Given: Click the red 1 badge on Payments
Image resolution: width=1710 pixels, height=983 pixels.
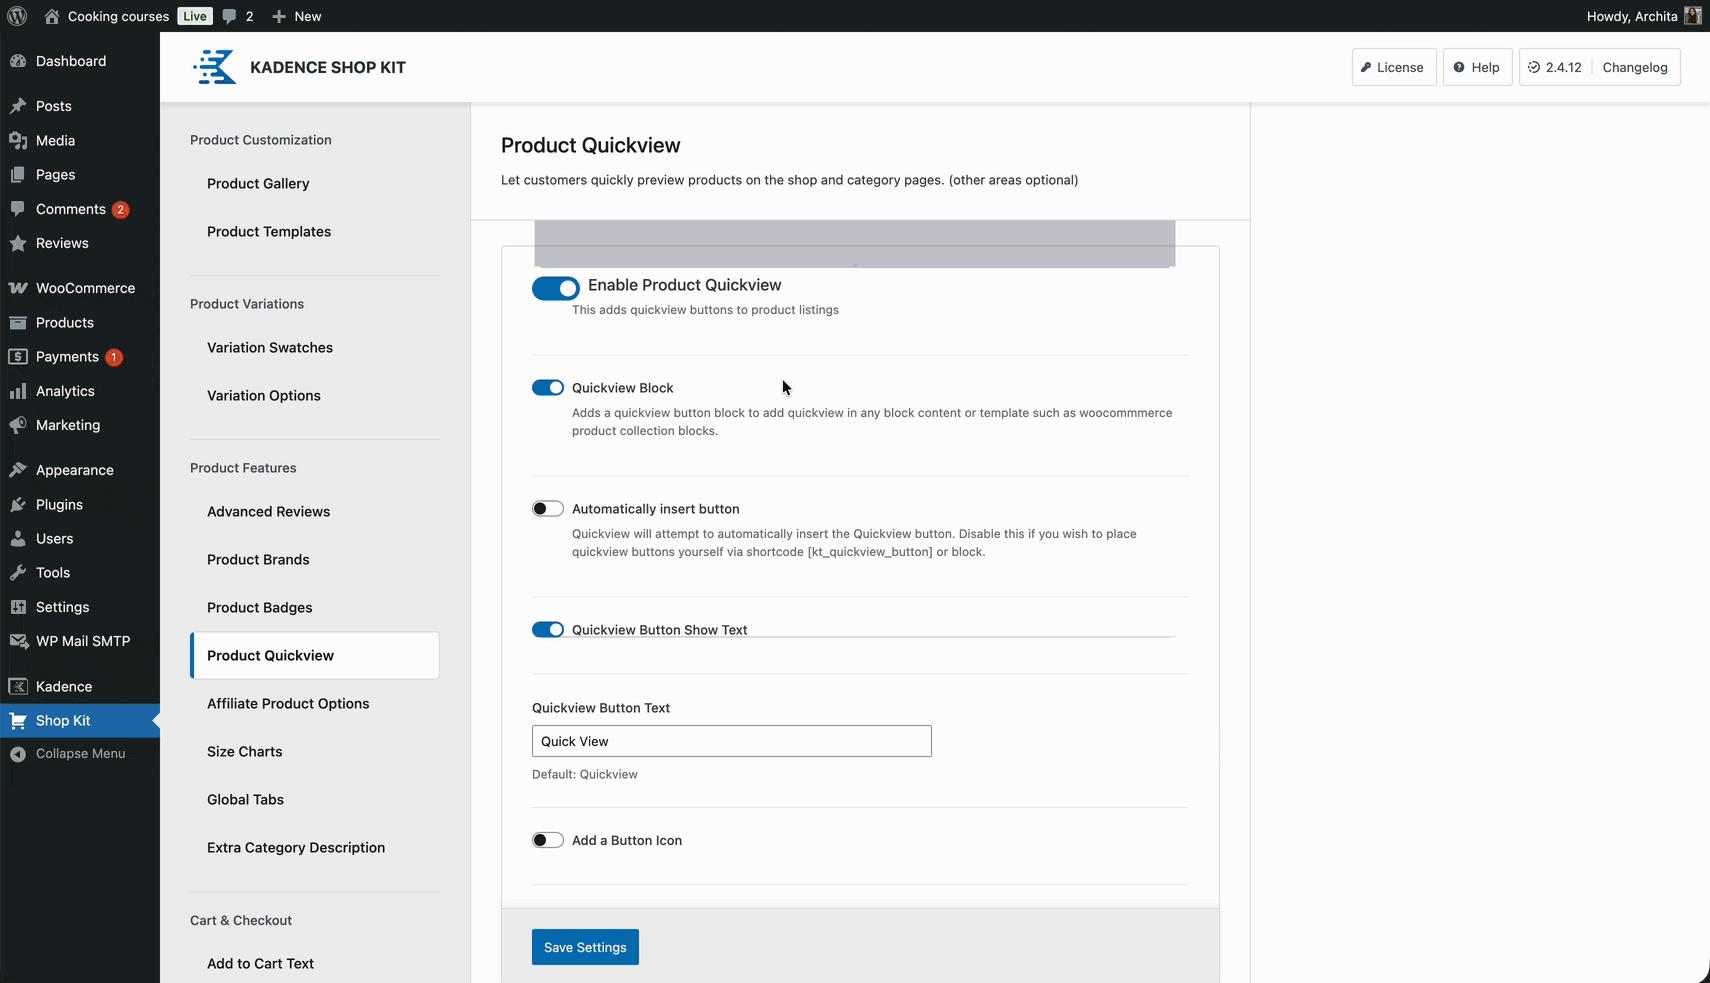Looking at the screenshot, I should (x=114, y=357).
